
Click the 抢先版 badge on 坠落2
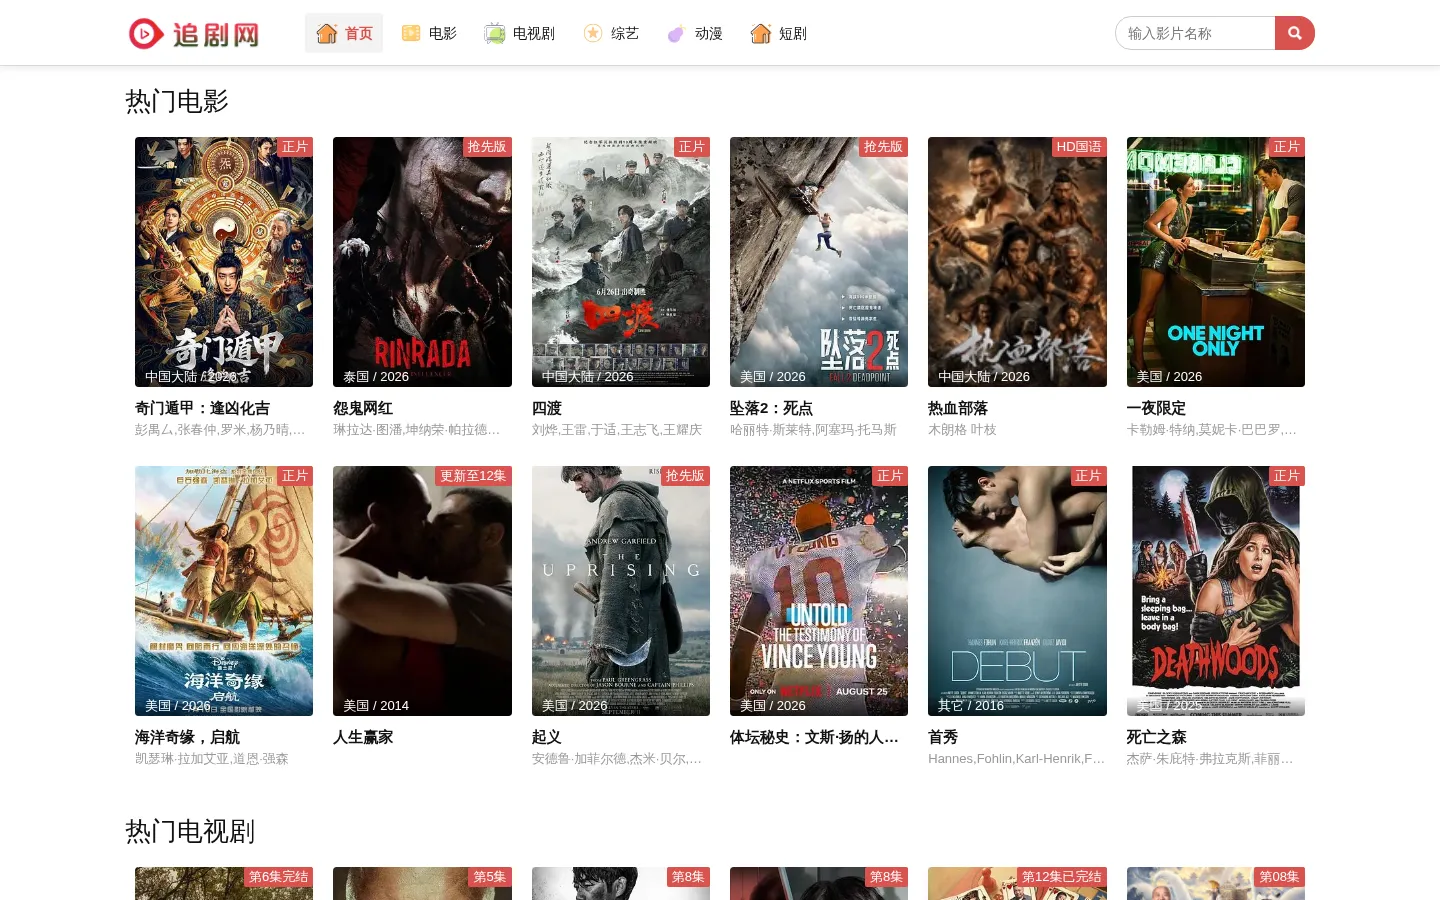883,147
